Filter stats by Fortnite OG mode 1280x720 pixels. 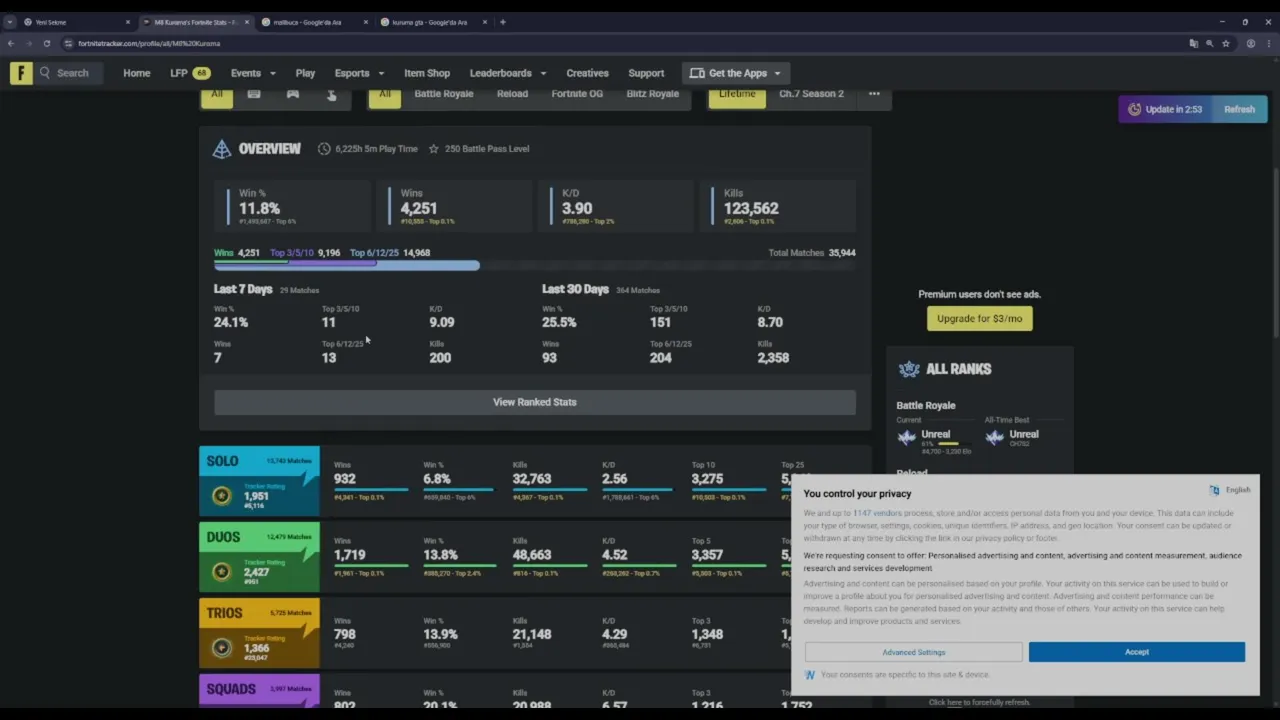tap(577, 94)
